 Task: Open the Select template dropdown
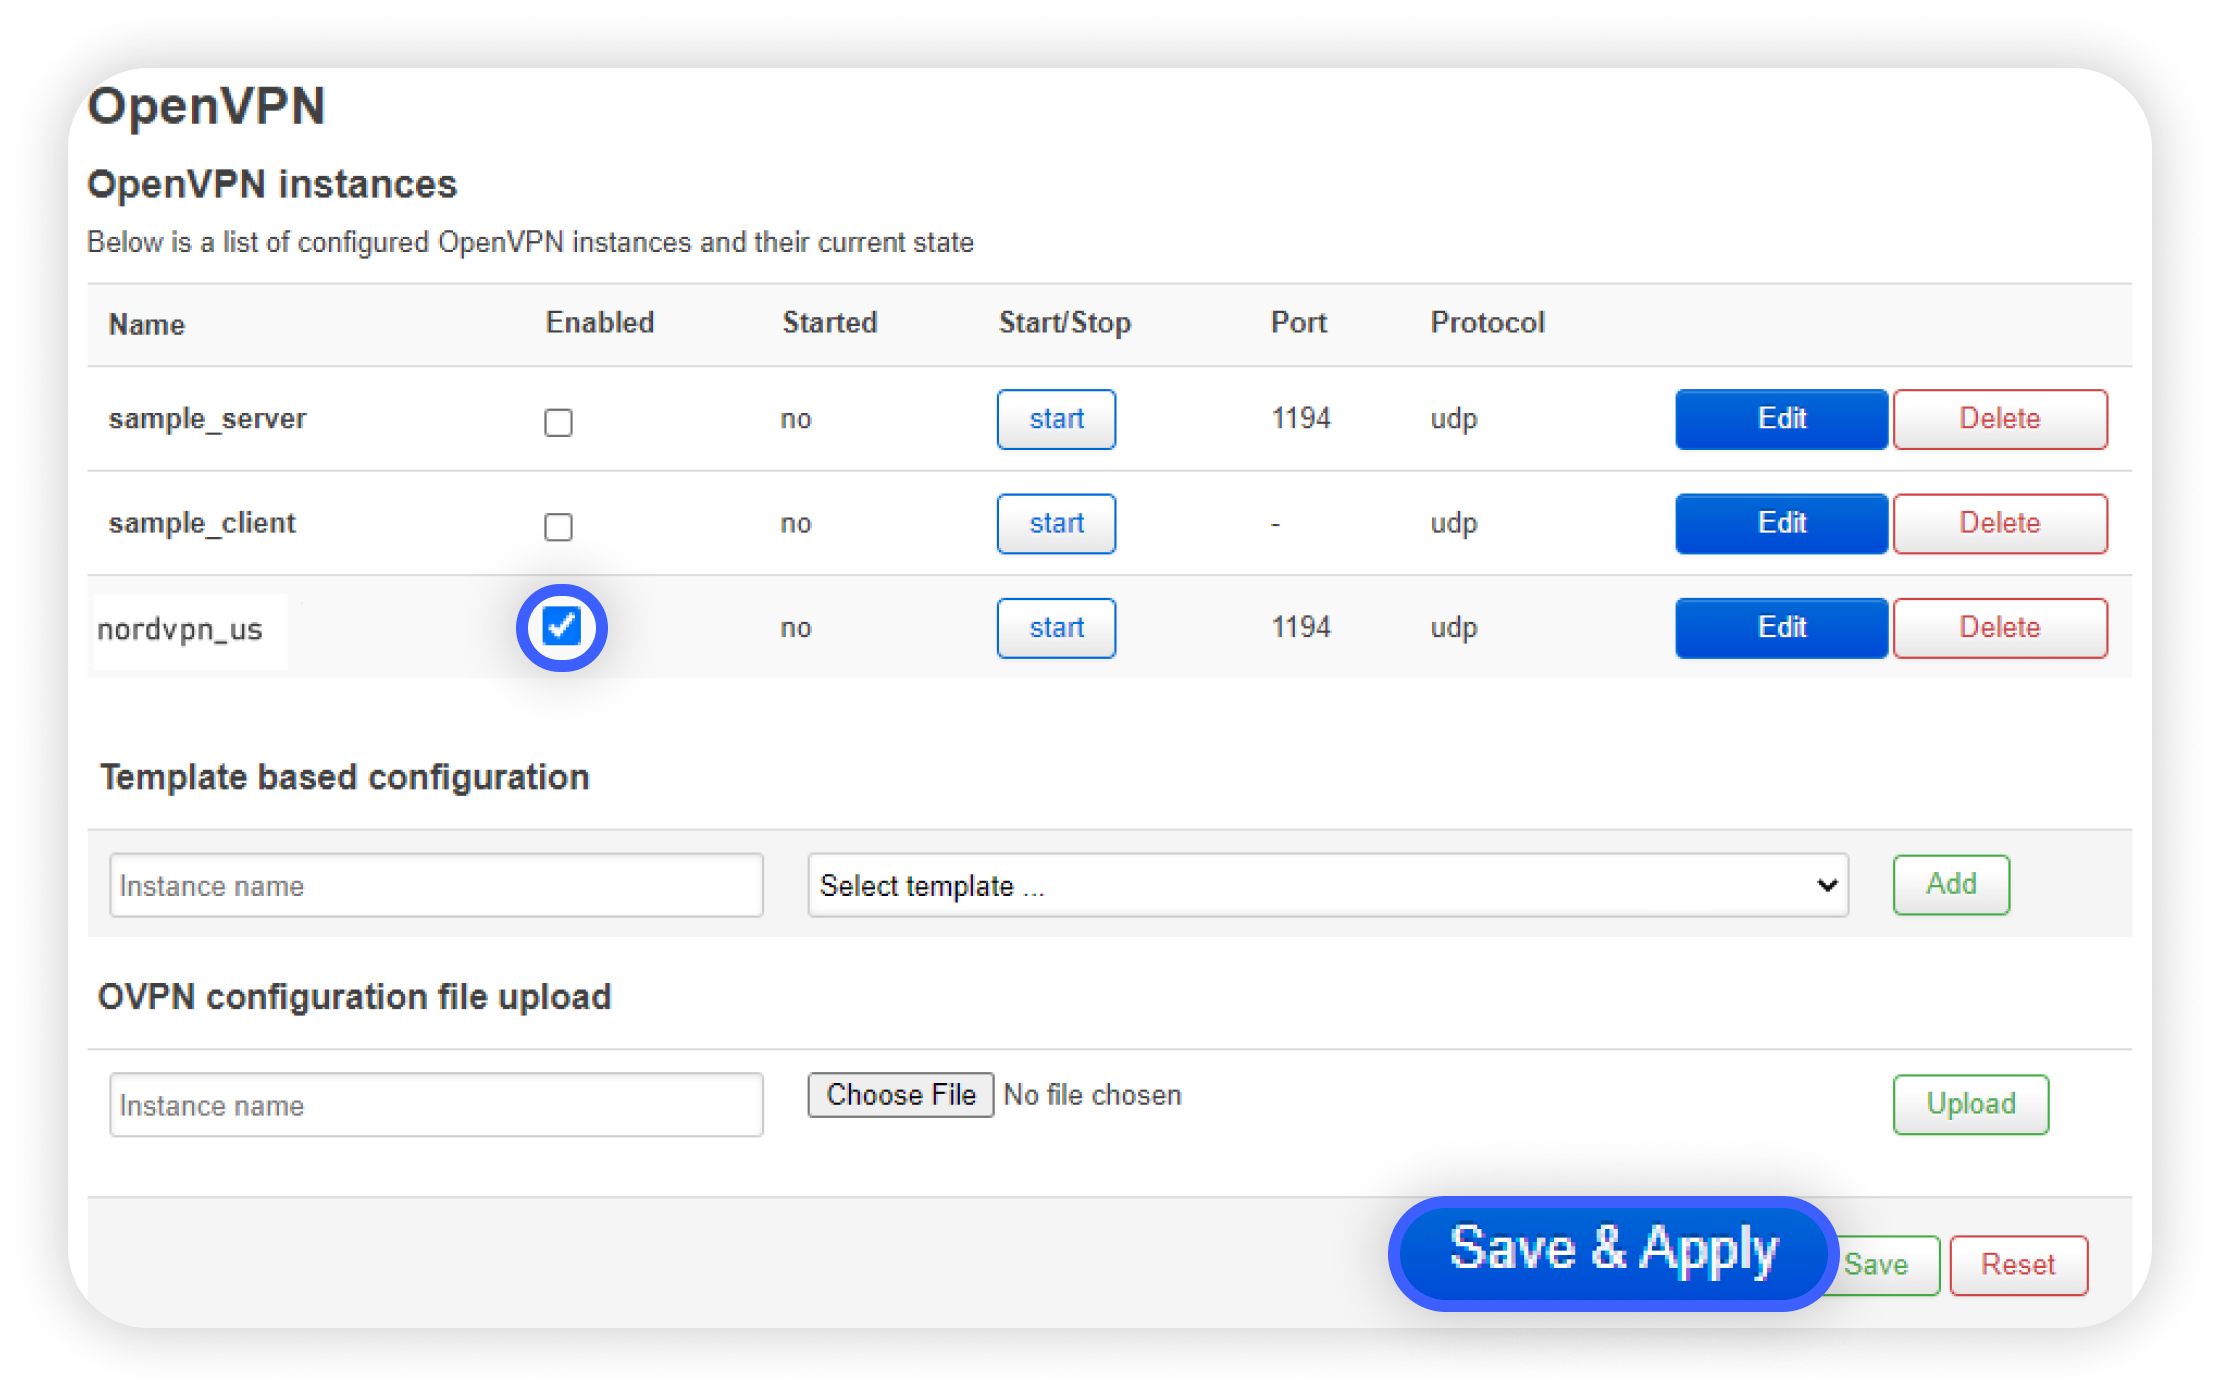[x=1327, y=885]
